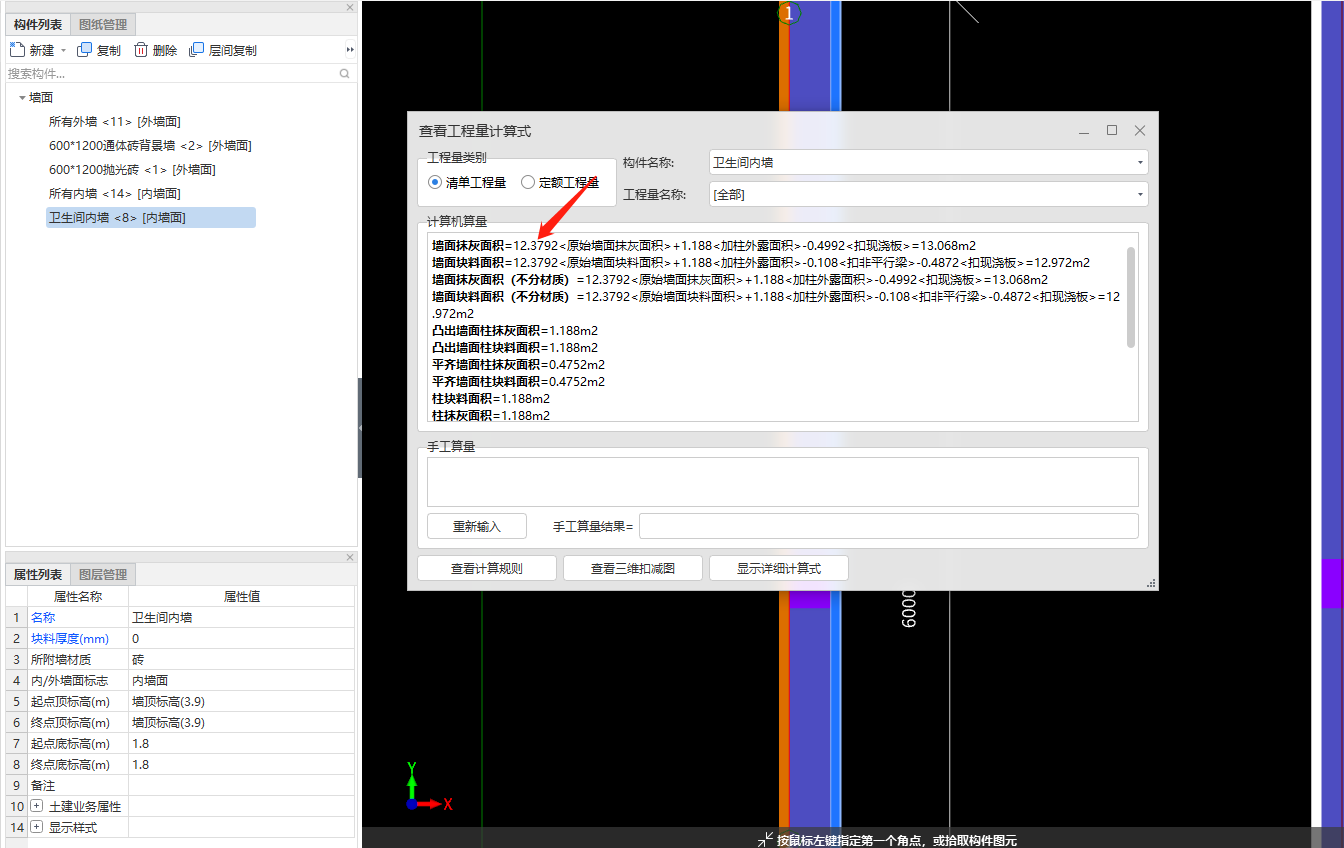Screen dimensions: 1344x848
Task: Close the 构件列表 panel with X
Action: (350, 7)
